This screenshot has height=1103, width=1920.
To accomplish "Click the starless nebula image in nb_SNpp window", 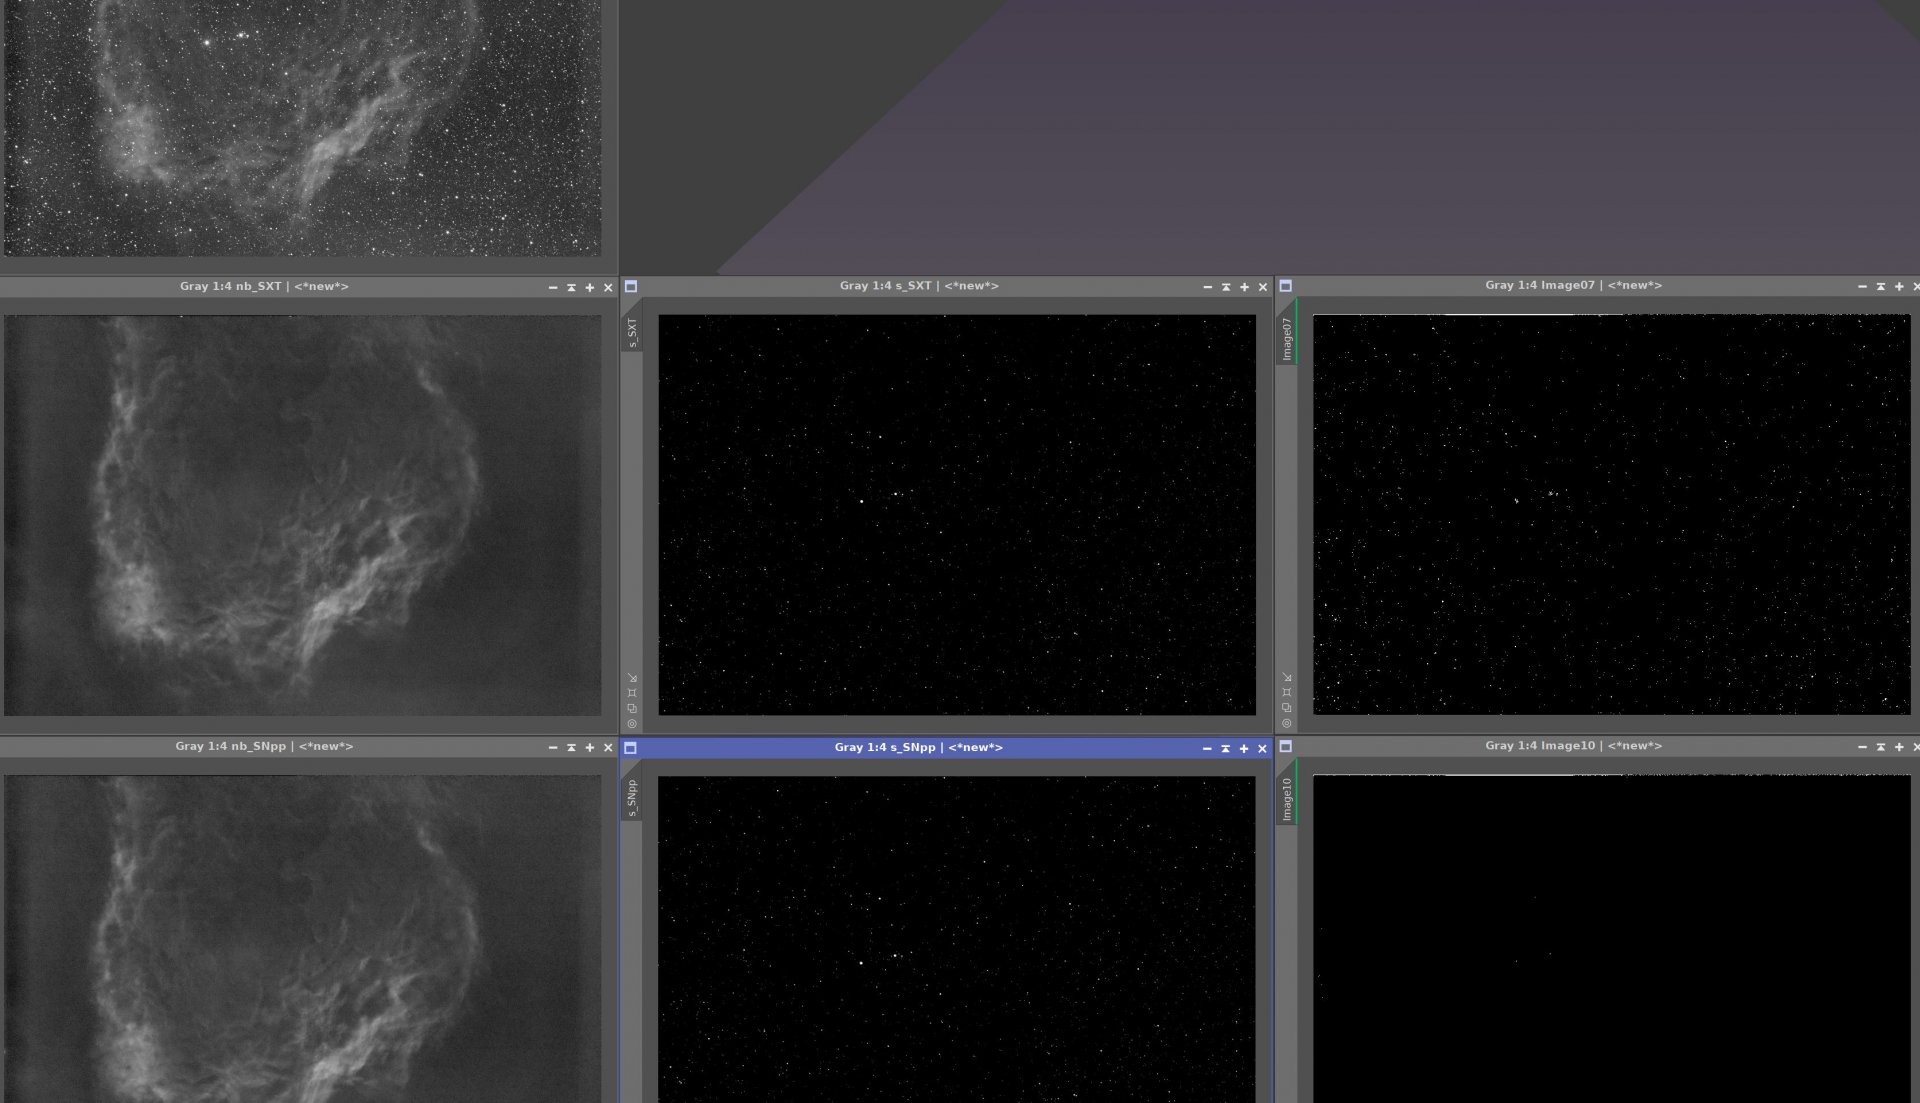I will coord(303,939).
